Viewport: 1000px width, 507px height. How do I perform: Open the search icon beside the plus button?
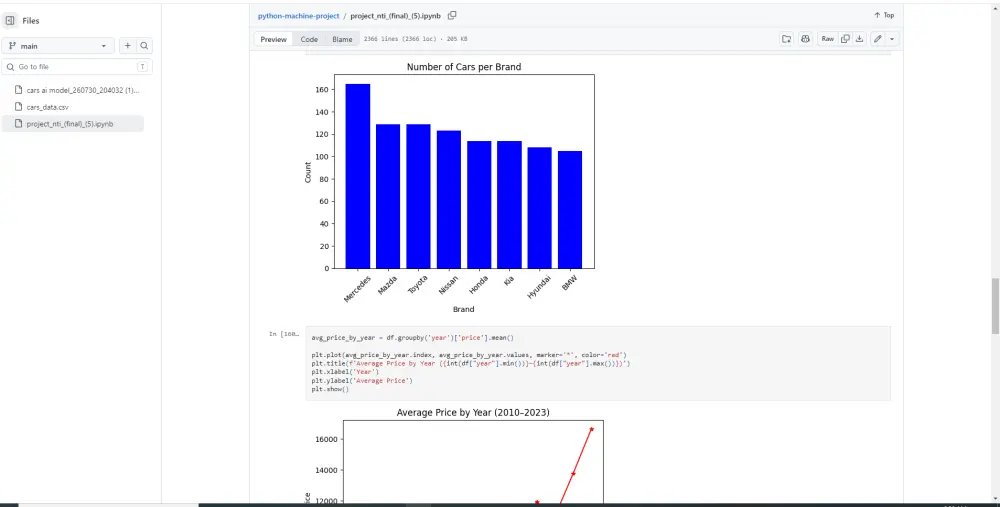click(x=144, y=46)
